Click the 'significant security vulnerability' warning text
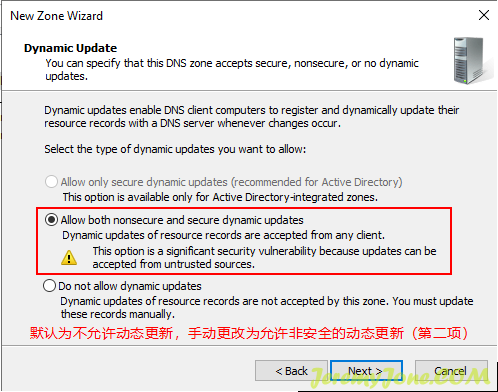Viewport: 498px width, 392px height. click(264, 257)
